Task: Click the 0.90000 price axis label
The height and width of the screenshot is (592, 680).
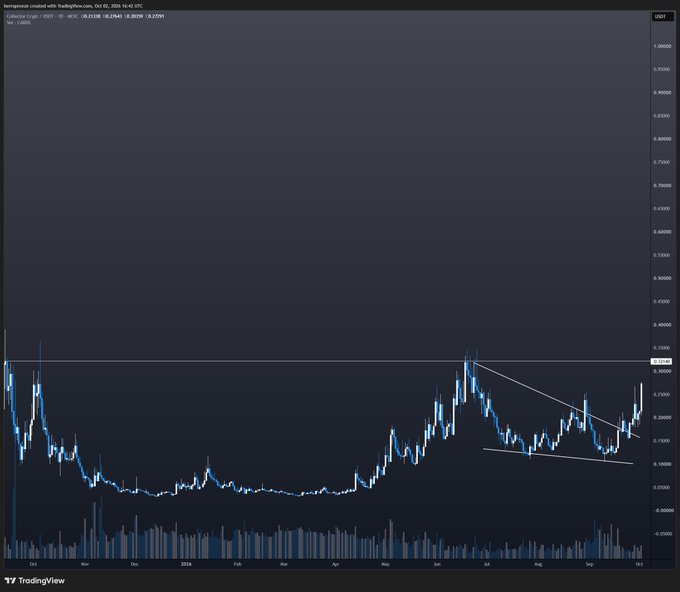Action: pos(662,92)
